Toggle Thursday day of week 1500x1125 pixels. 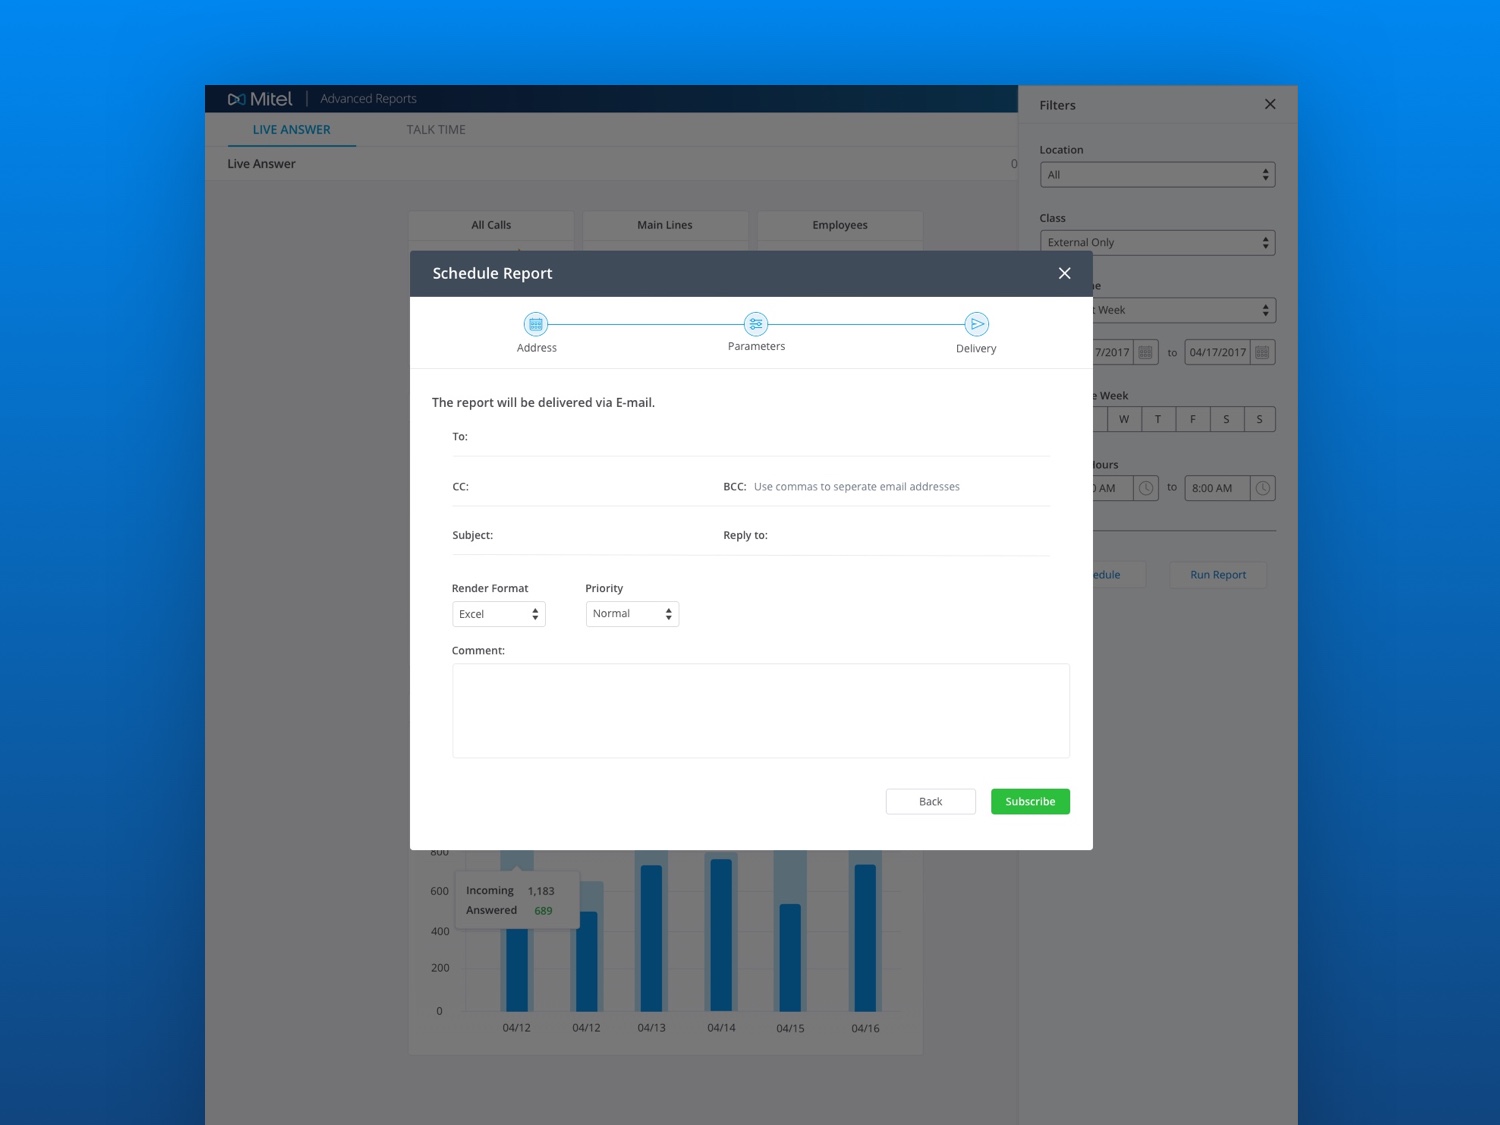[x=1158, y=419]
